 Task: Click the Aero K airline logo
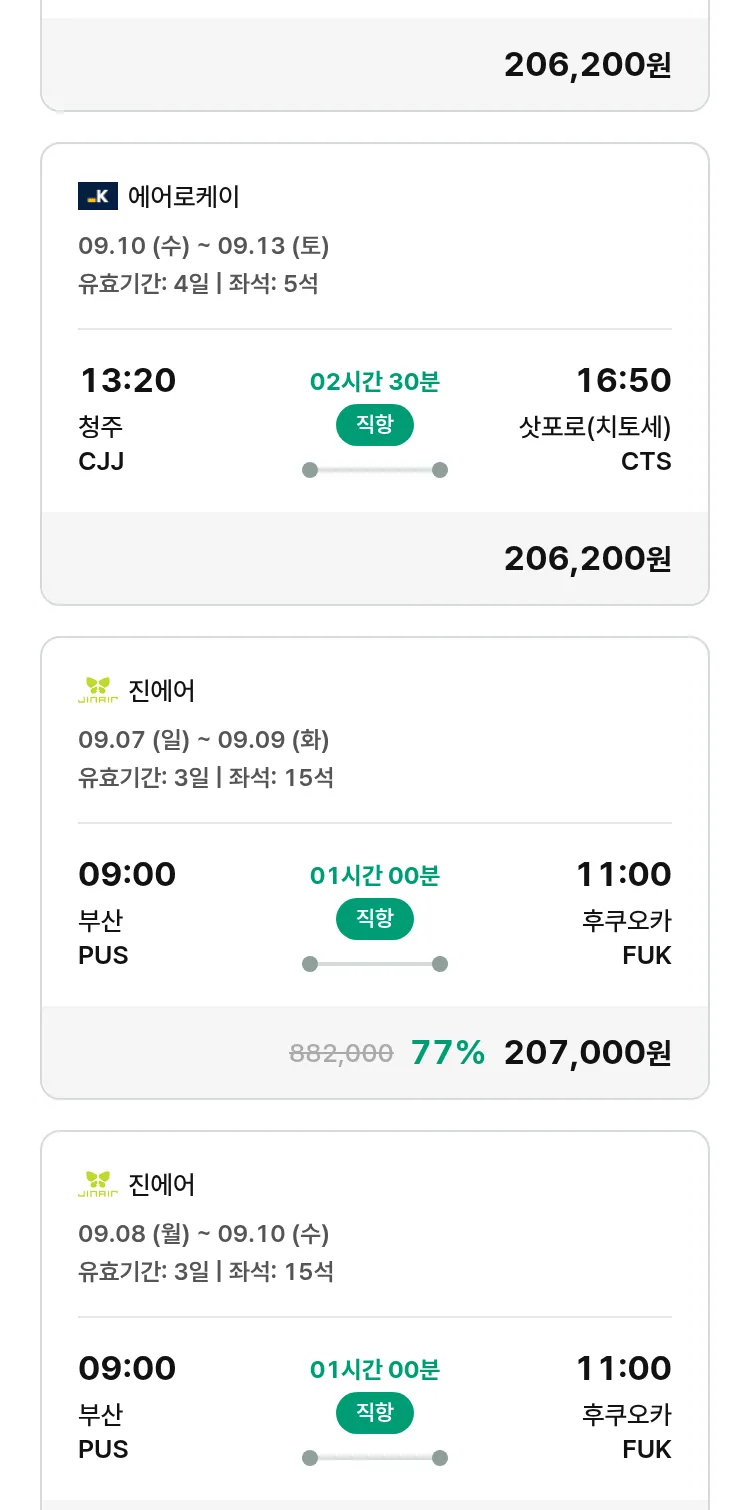[x=98, y=196]
